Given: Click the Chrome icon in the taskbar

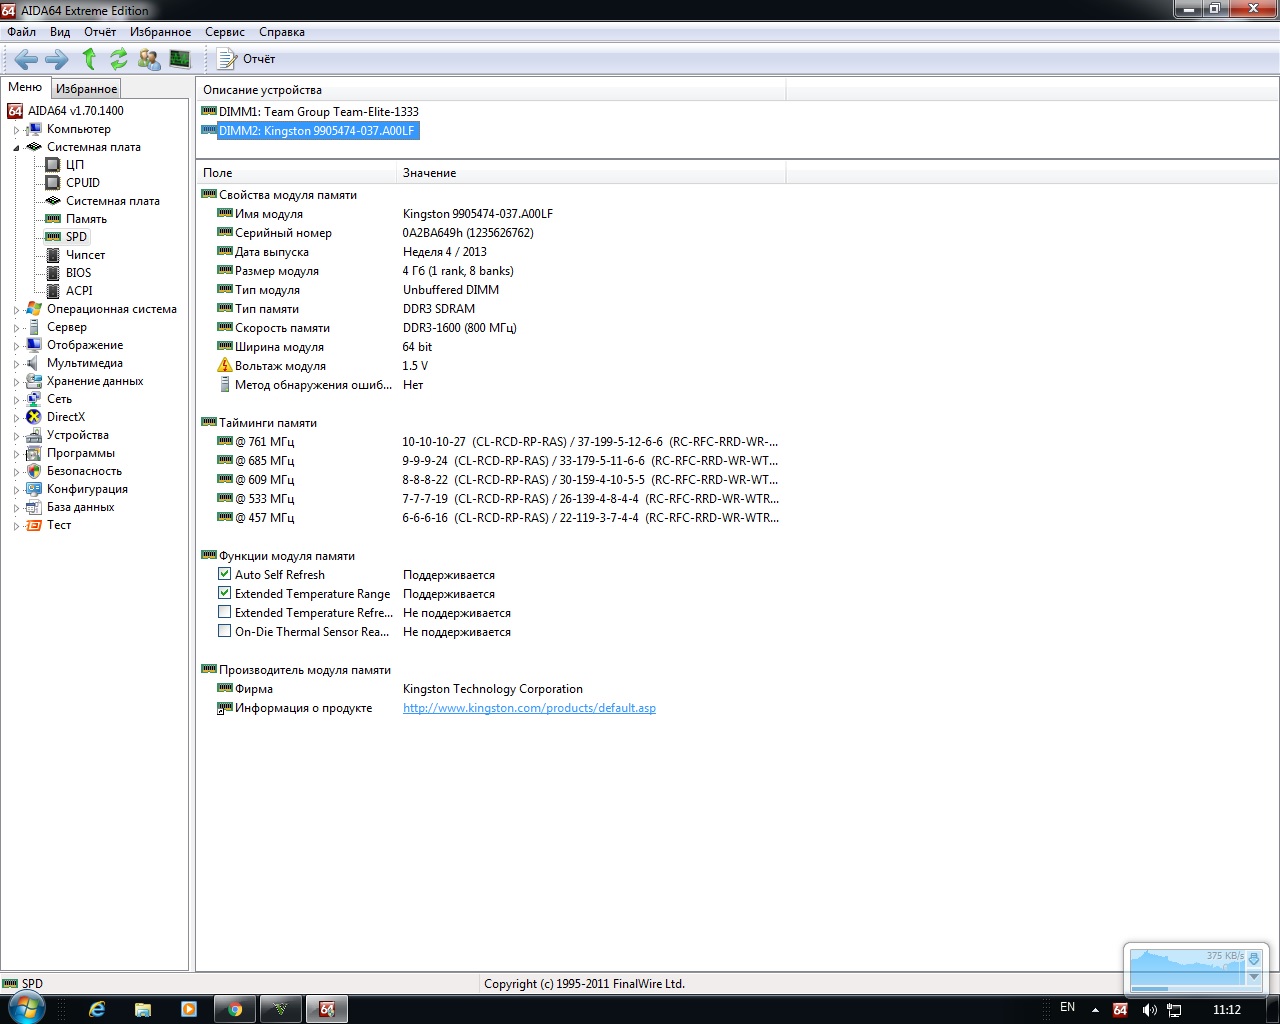Looking at the screenshot, I should click(x=235, y=1009).
